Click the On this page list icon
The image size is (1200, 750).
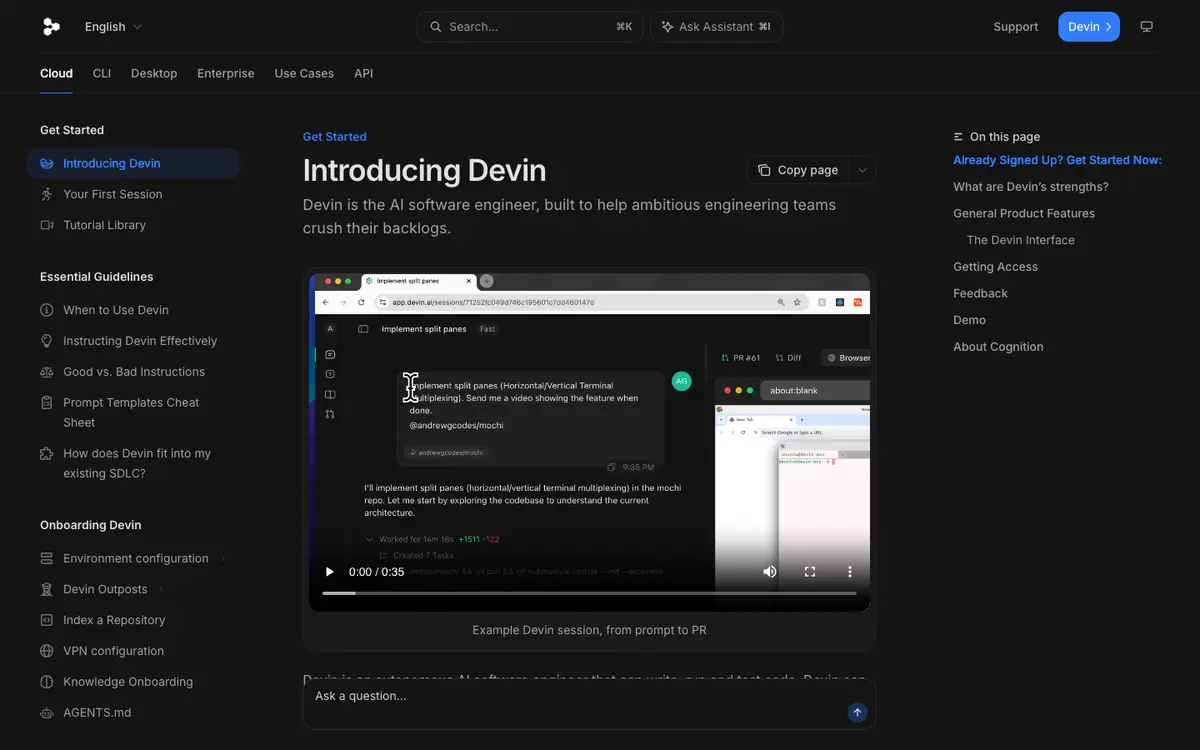tap(959, 137)
